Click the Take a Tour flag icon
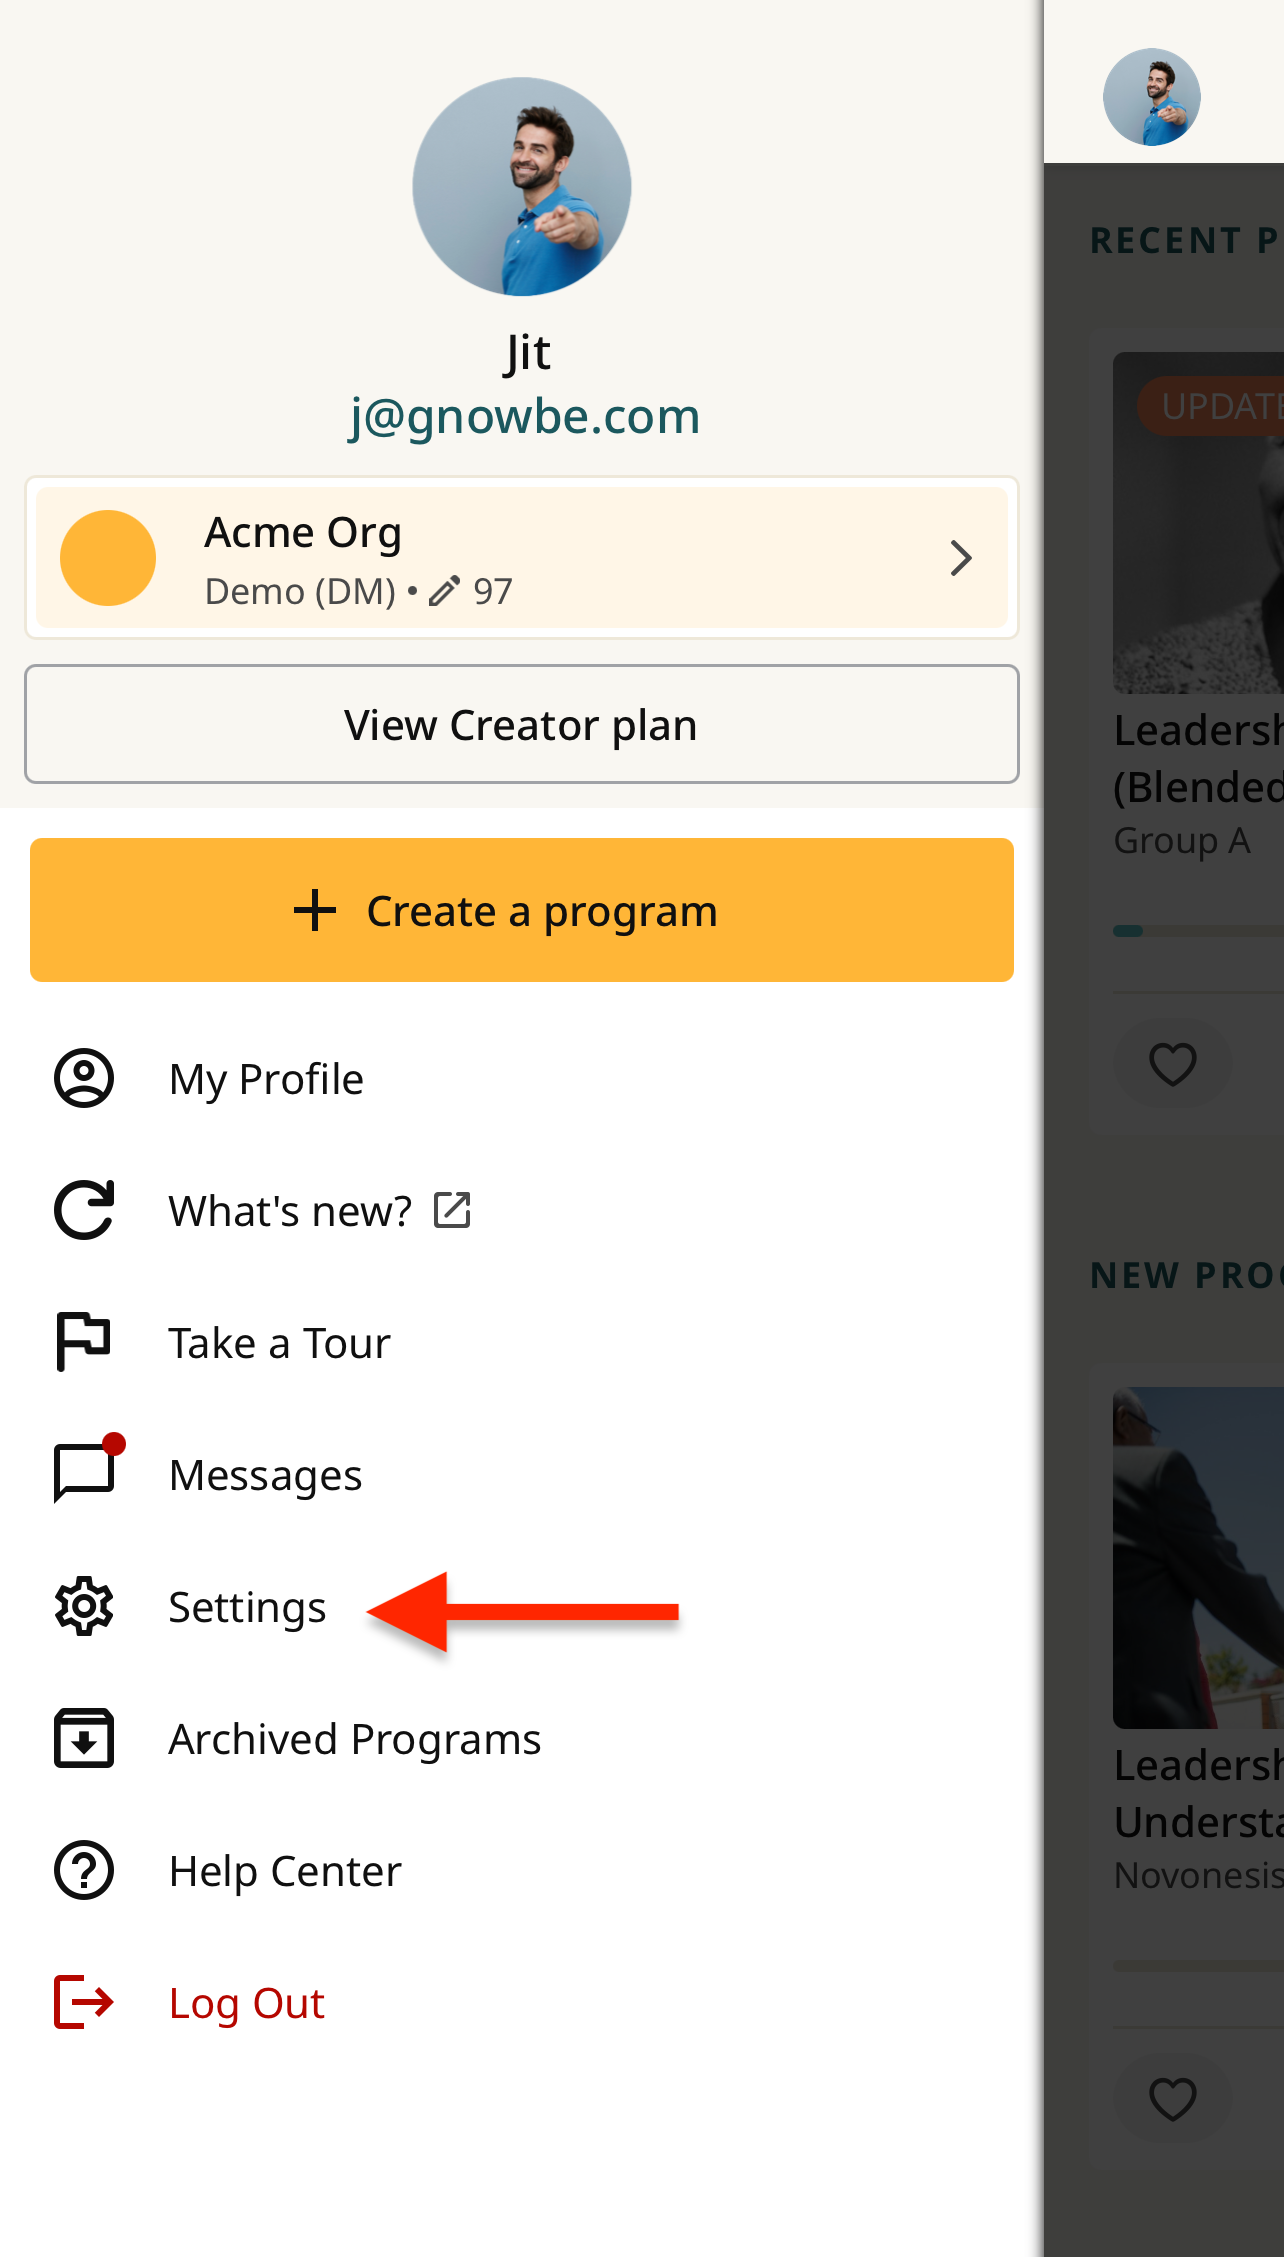The width and height of the screenshot is (1284, 2257). pos(83,1341)
